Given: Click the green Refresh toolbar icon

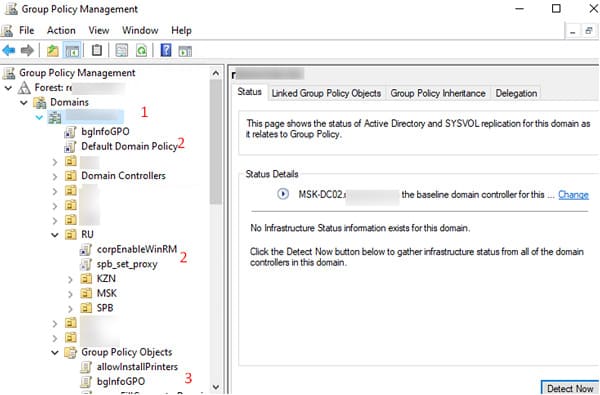Looking at the screenshot, I should point(142,51).
